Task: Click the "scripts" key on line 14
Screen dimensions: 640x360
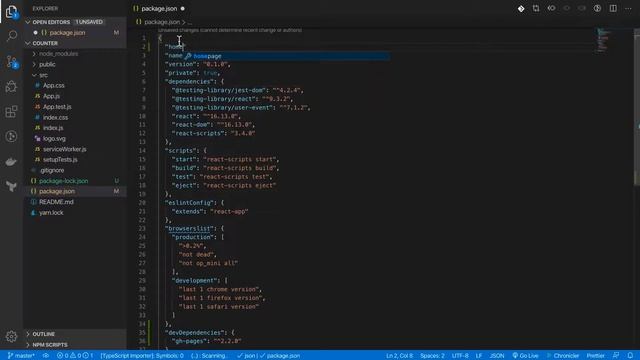Action: 181,151
